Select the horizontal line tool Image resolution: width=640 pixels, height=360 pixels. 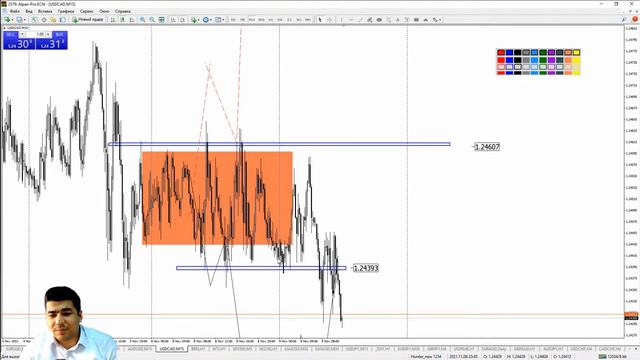(351, 20)
